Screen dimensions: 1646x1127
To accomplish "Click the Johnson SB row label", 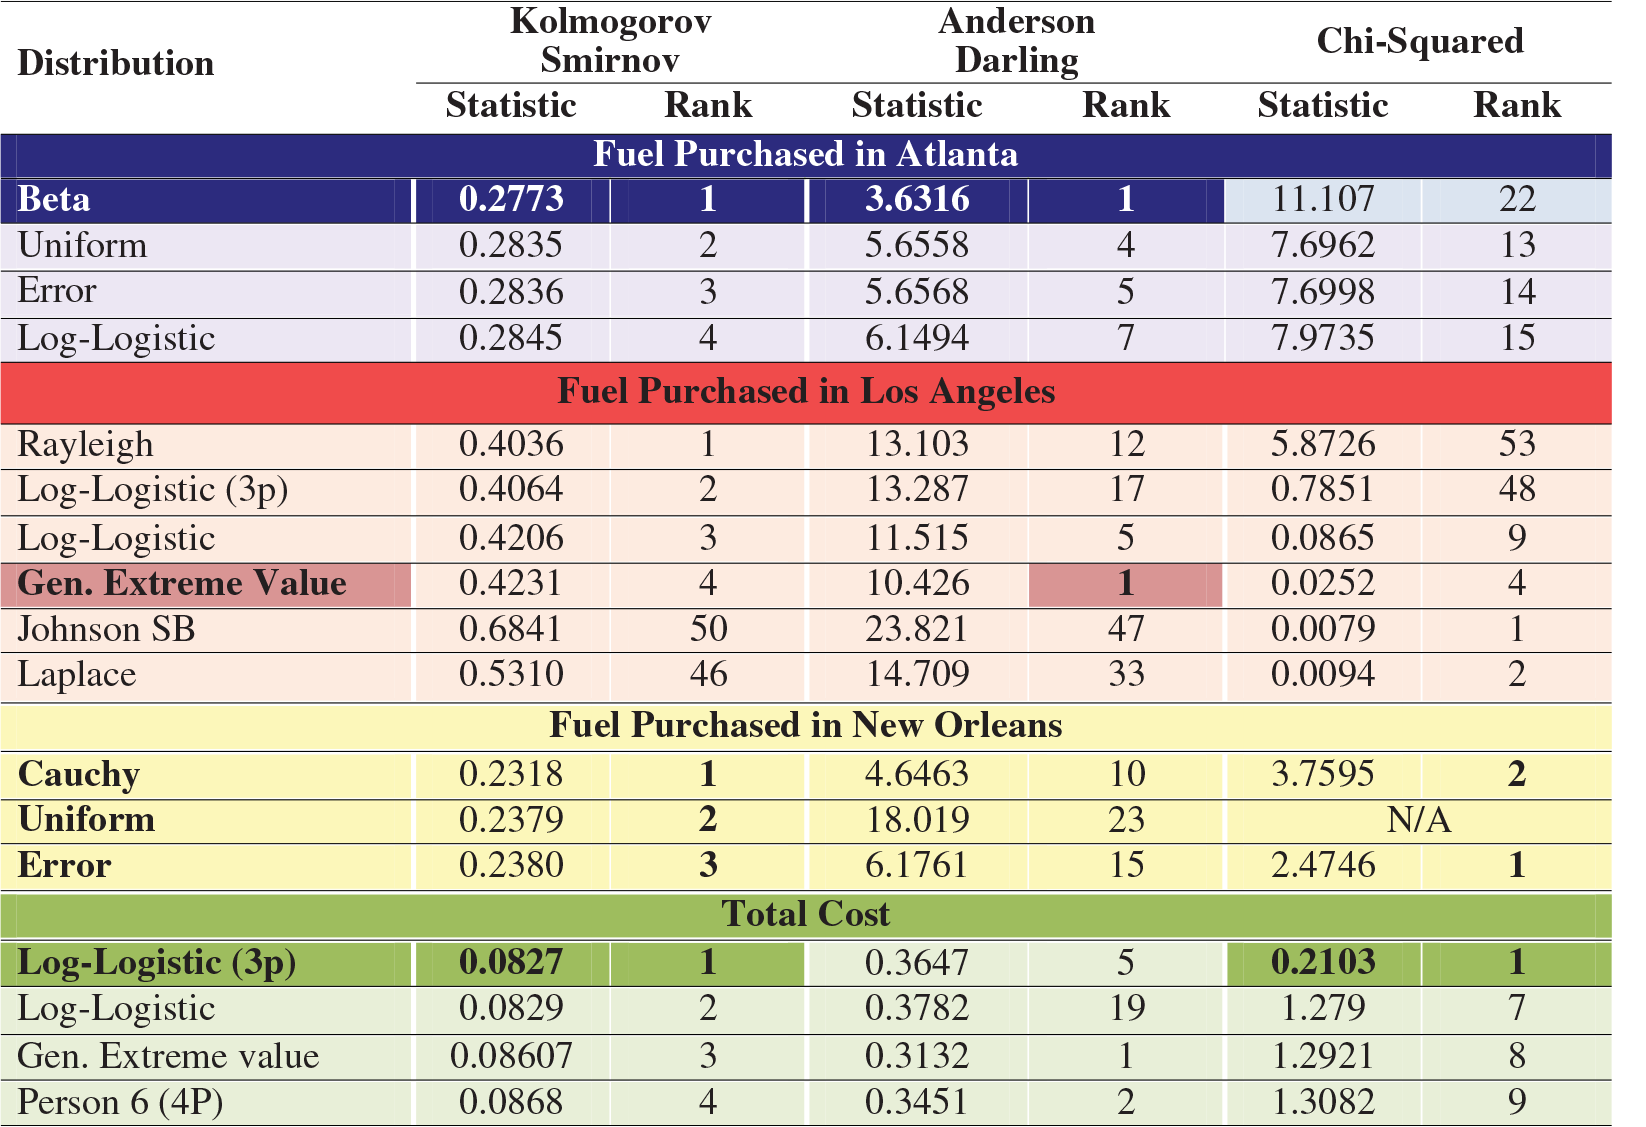I will pos(107,629).
